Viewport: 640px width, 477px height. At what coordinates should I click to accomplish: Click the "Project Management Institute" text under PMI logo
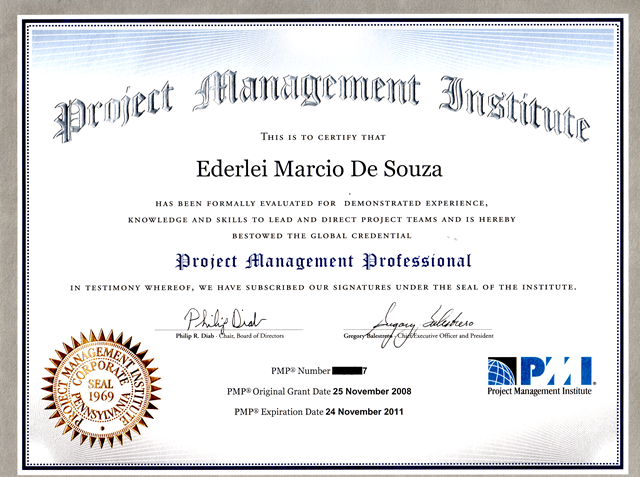(x=539, y=391)
